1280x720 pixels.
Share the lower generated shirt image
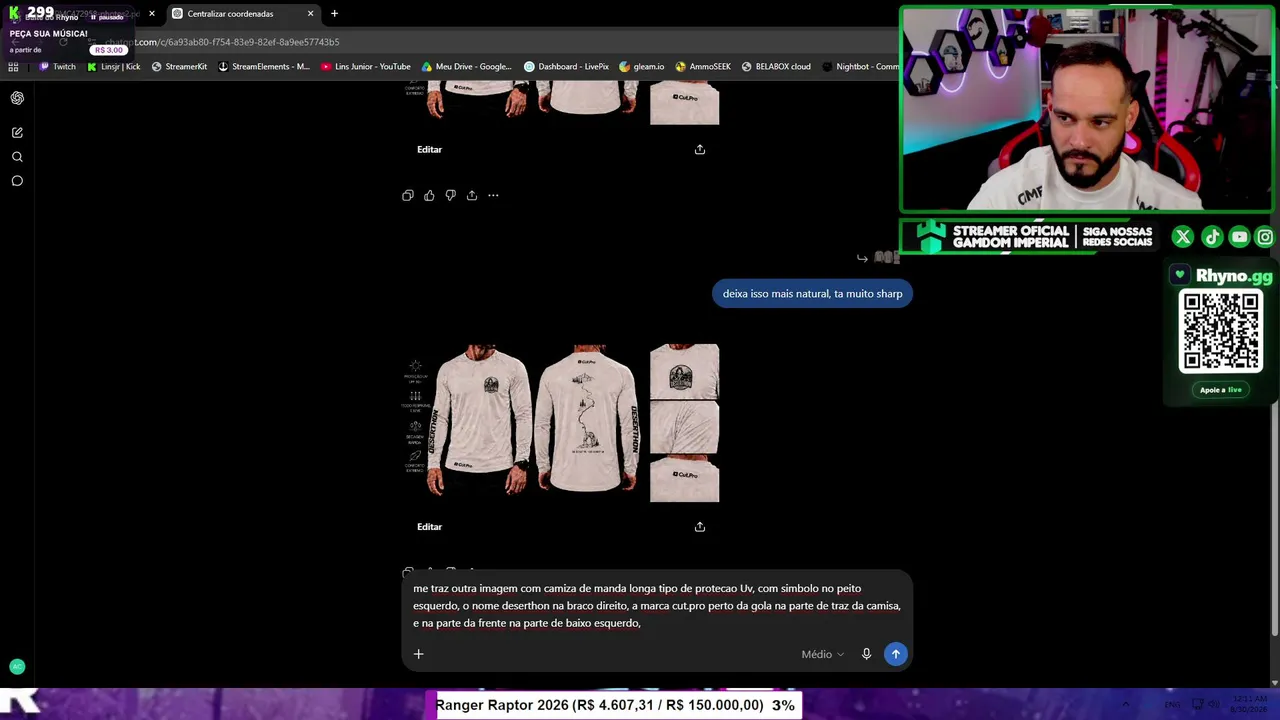700,527
